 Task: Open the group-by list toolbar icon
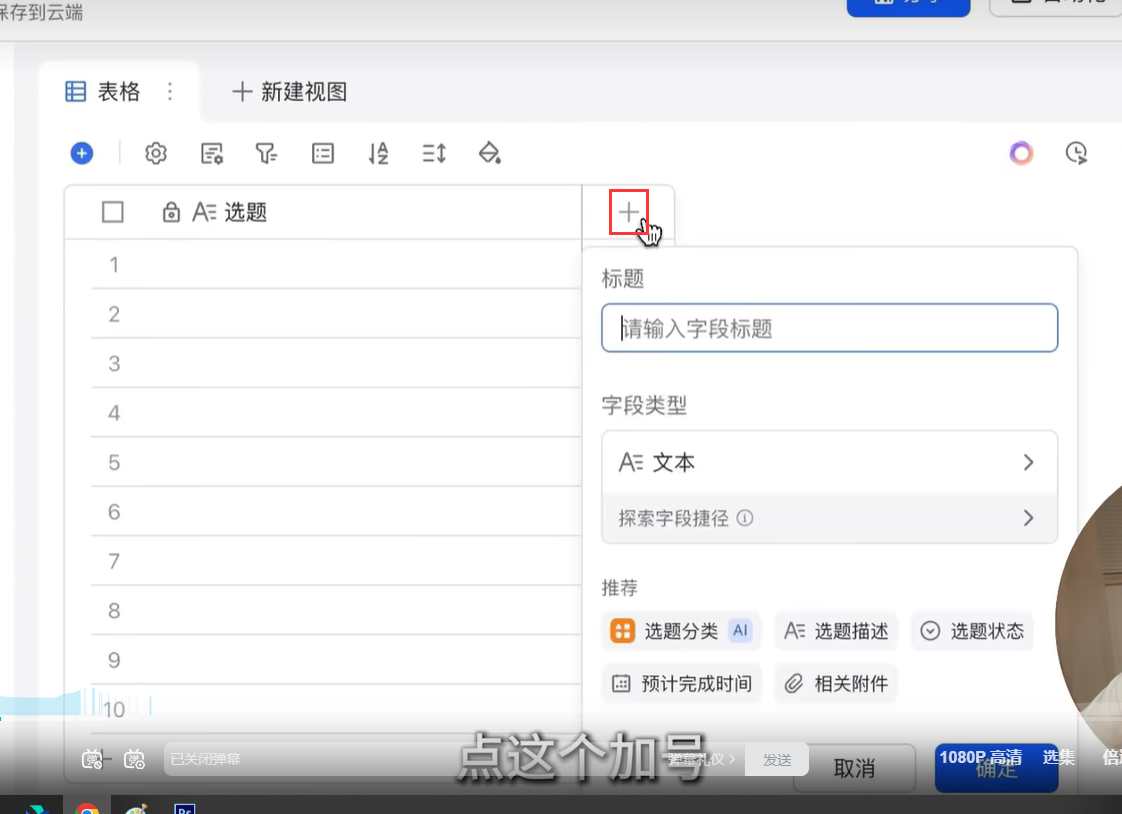tap(323, 153)
